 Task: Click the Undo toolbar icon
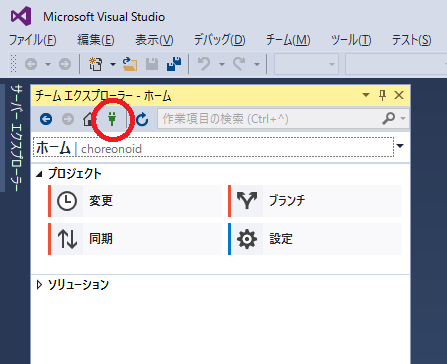204,63
